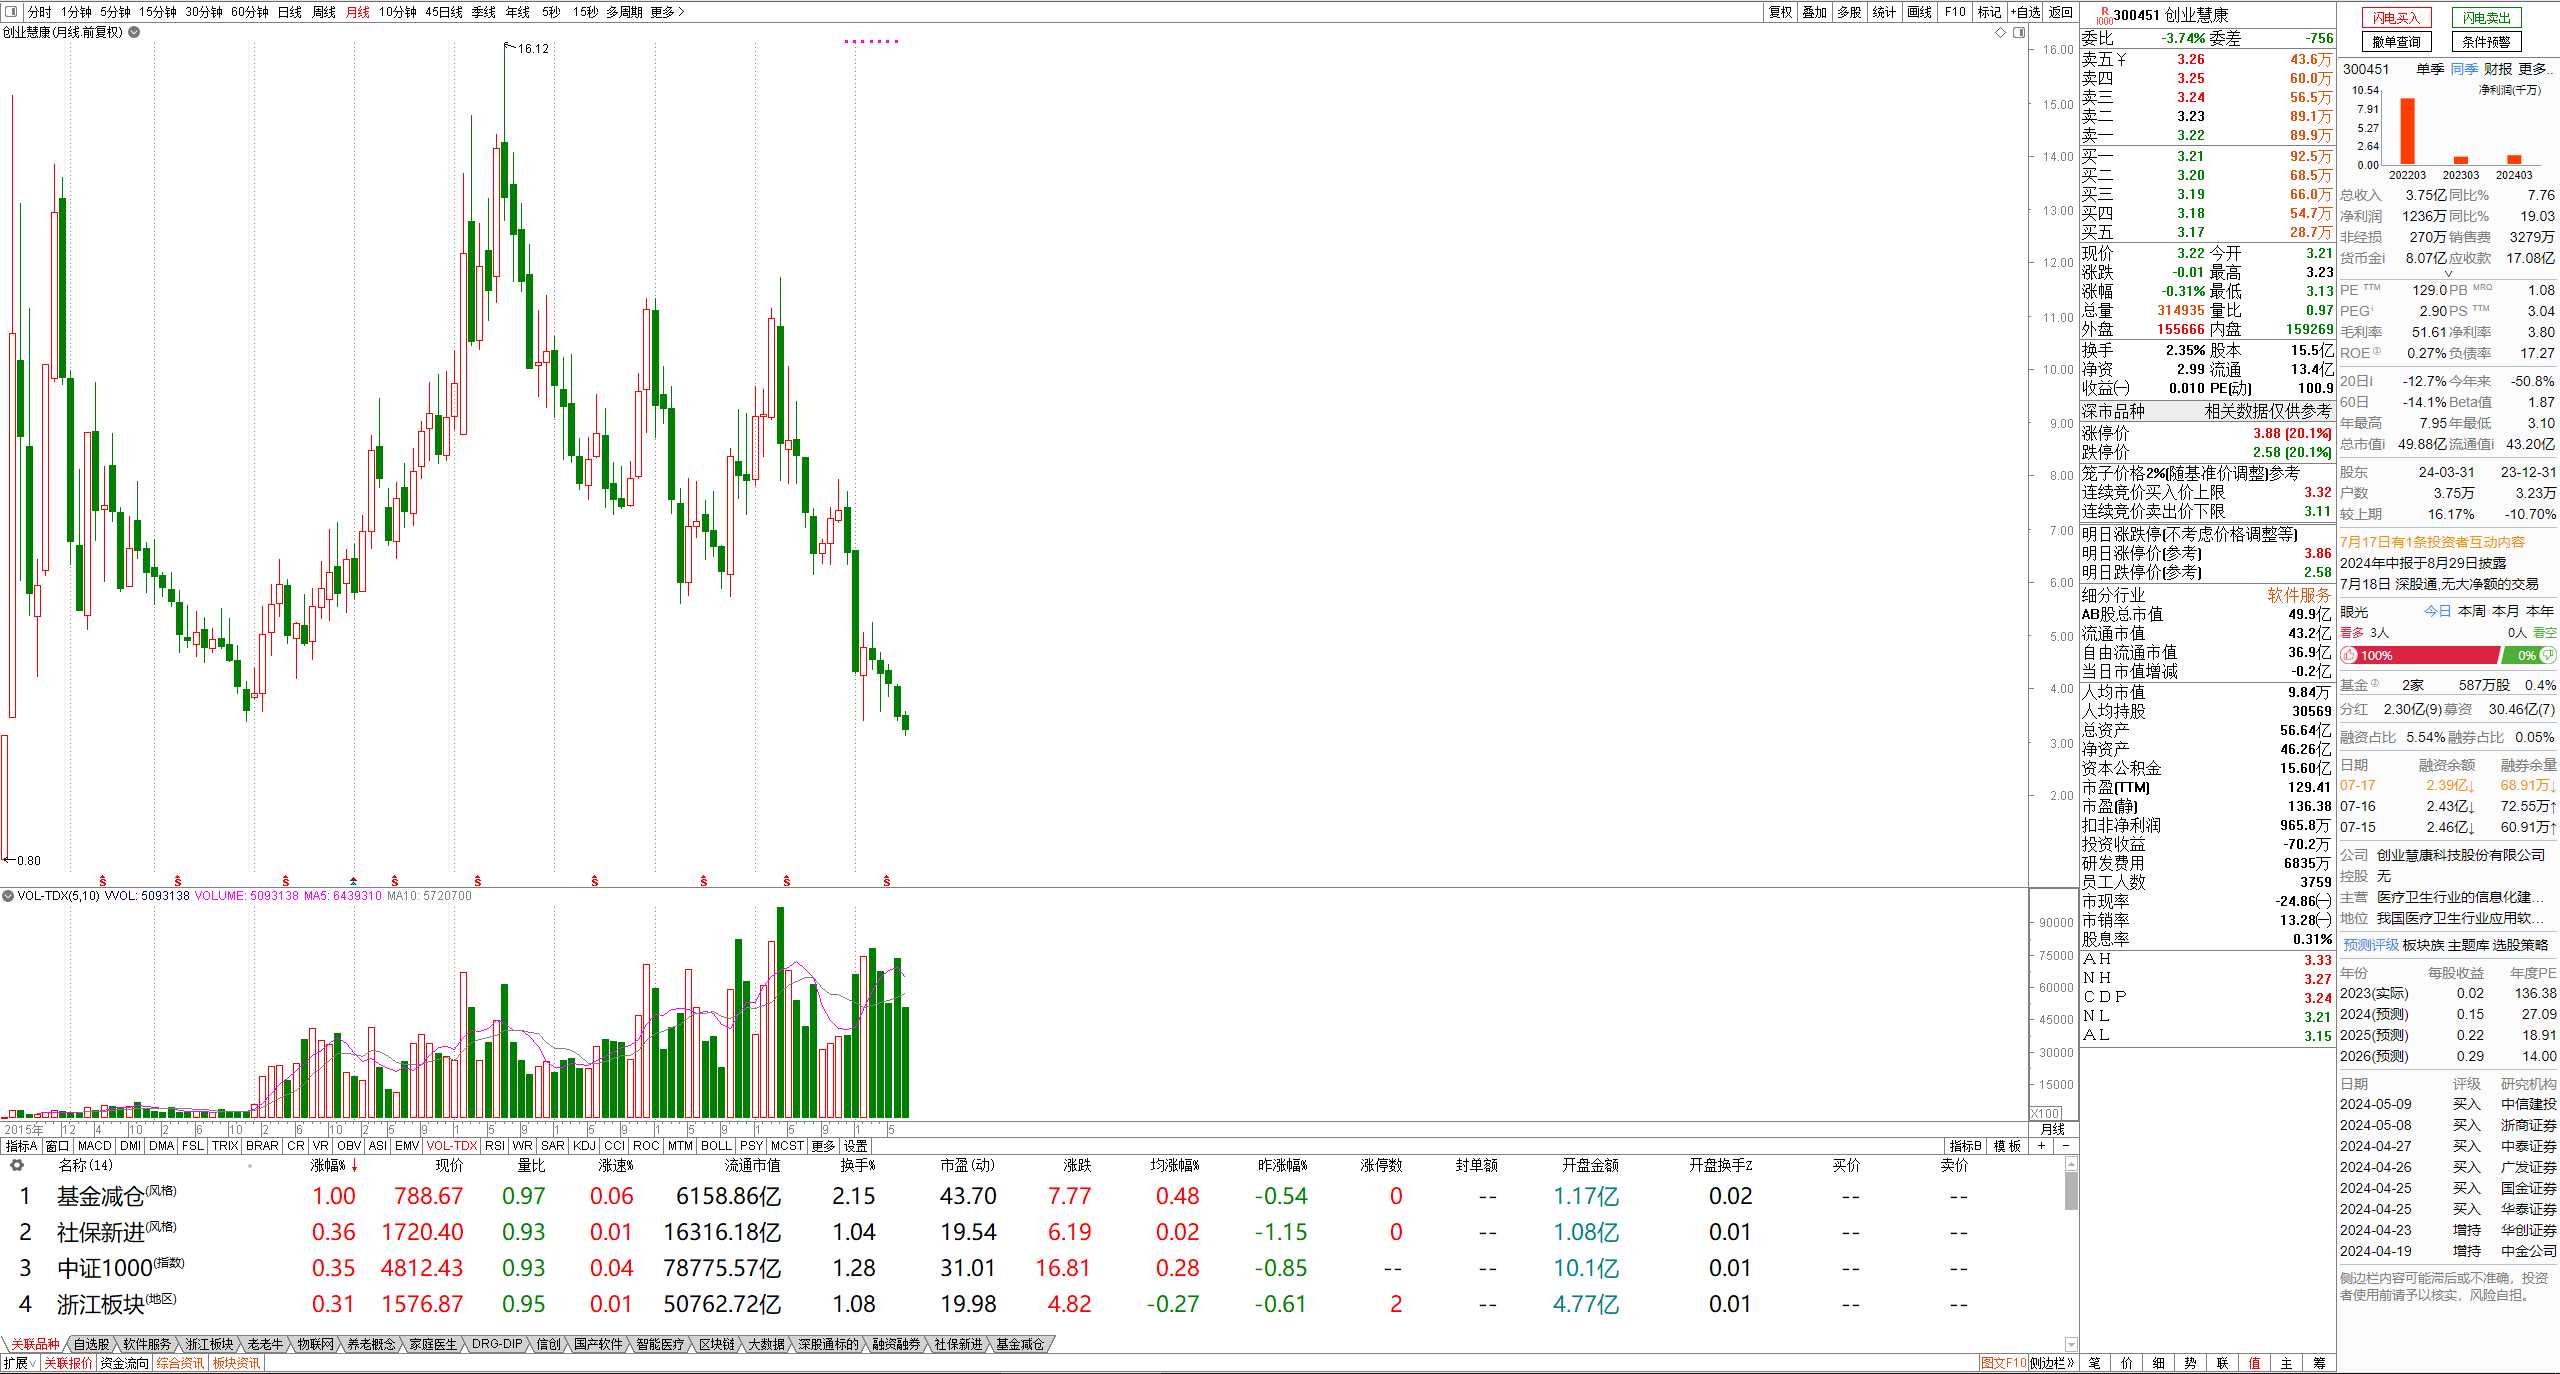Image resolution: width=2560 pixels, height=1374 pixels.
Task: Select the 值 value view button
Action: 2255,1363
